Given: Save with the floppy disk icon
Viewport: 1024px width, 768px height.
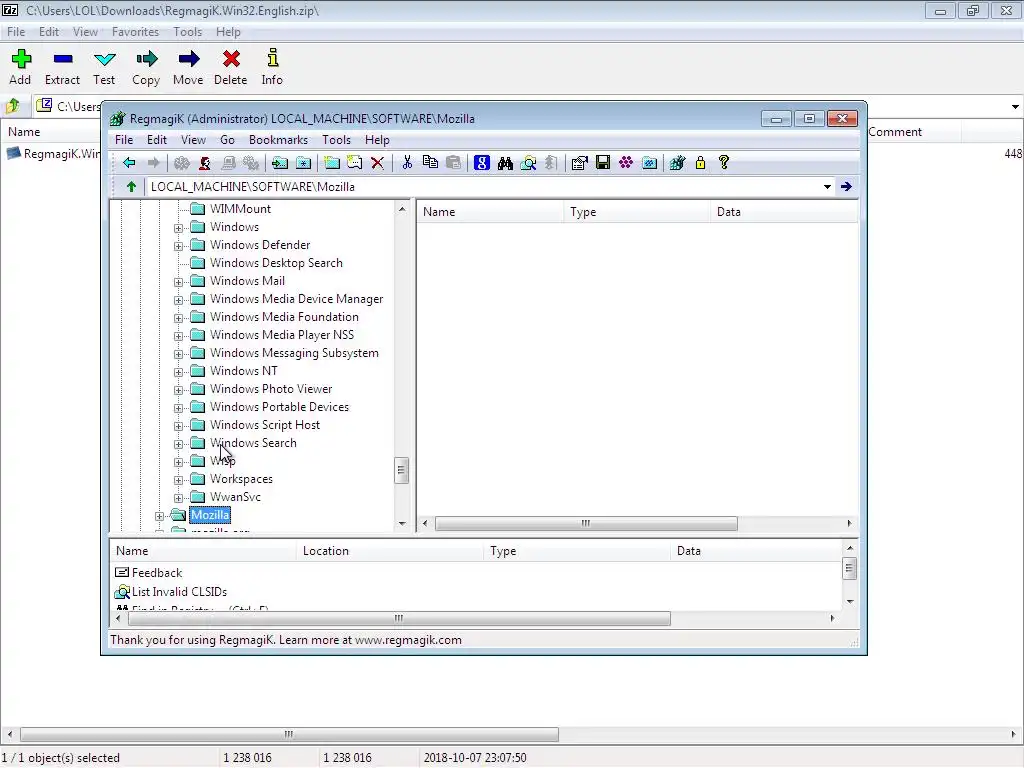Looking at the screenshot, I should (x=603, y=163).
